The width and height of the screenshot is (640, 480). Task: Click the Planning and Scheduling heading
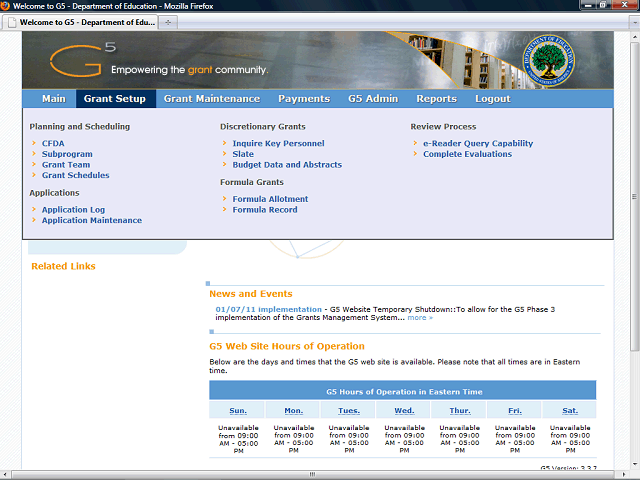[x=80, y=127]
